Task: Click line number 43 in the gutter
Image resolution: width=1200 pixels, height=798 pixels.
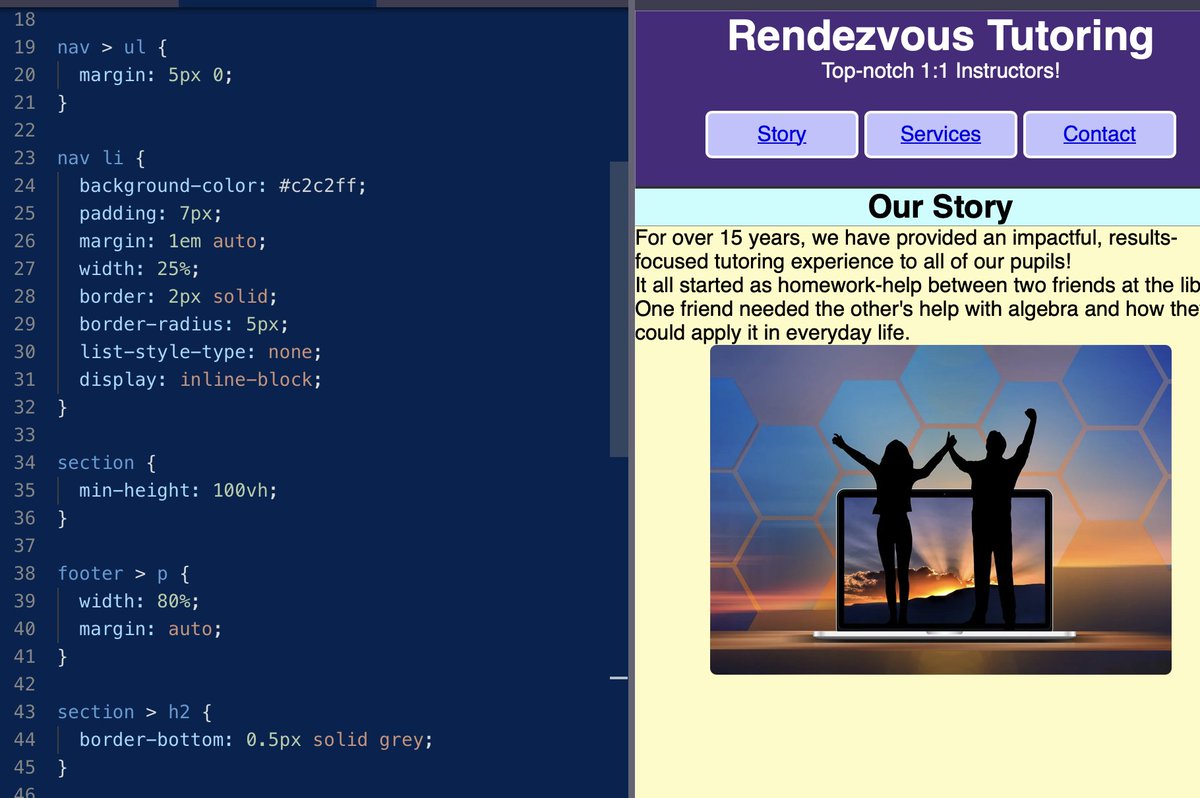Action: (25, 712)
